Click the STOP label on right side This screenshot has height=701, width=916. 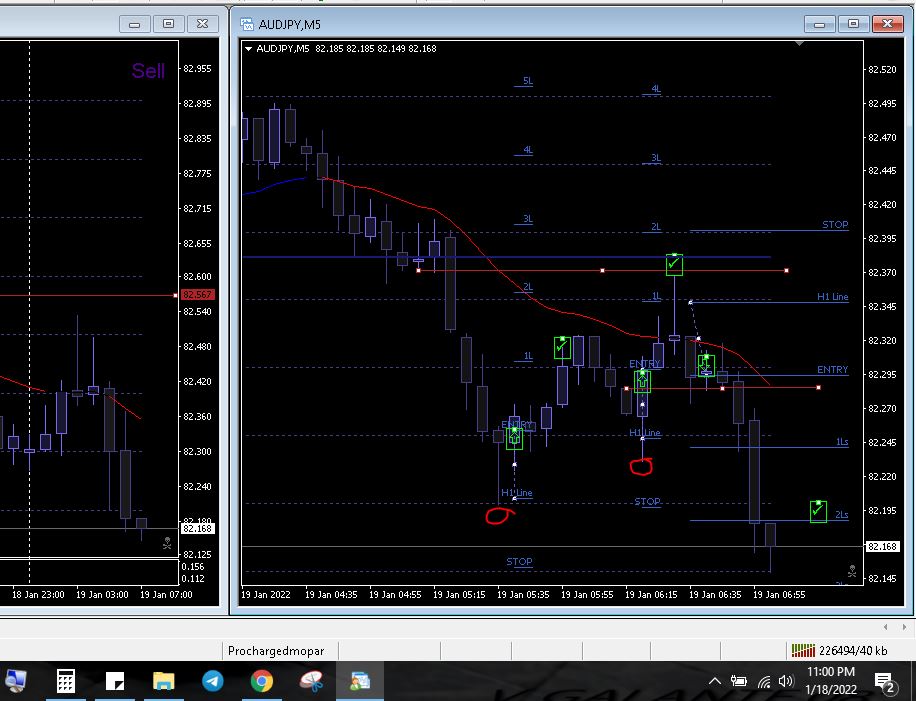(x=834, y=225)
